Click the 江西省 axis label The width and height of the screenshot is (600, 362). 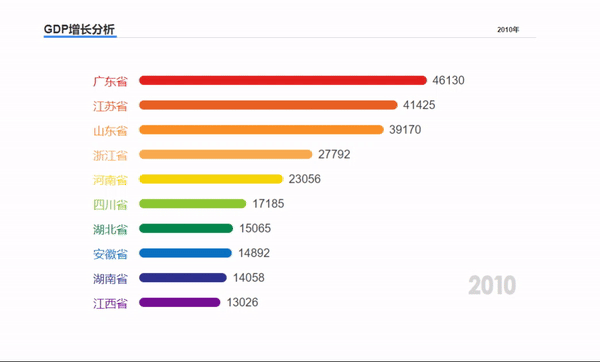(x=110, y=304)
